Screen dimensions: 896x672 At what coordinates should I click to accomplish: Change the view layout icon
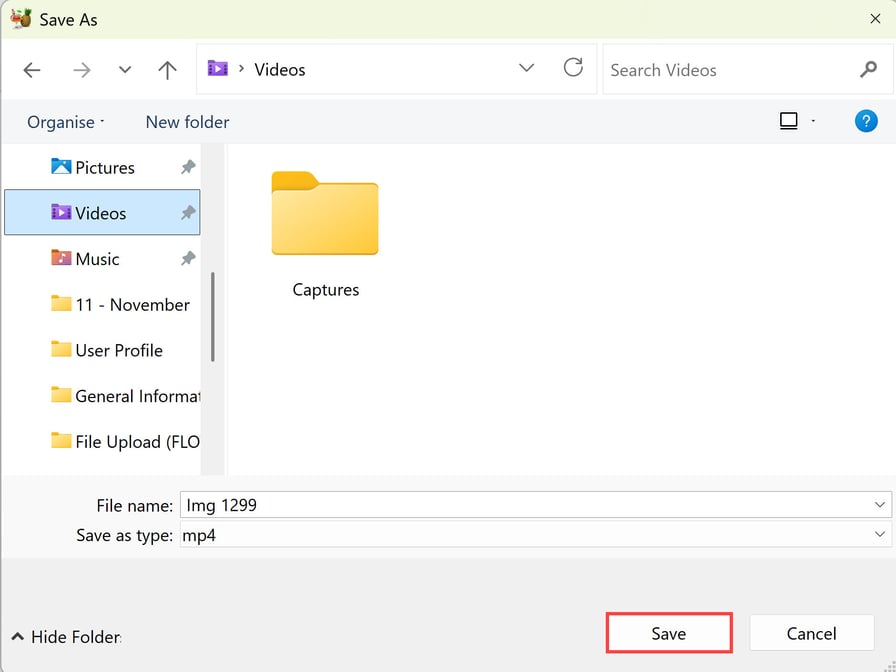[x=789, y=121]
